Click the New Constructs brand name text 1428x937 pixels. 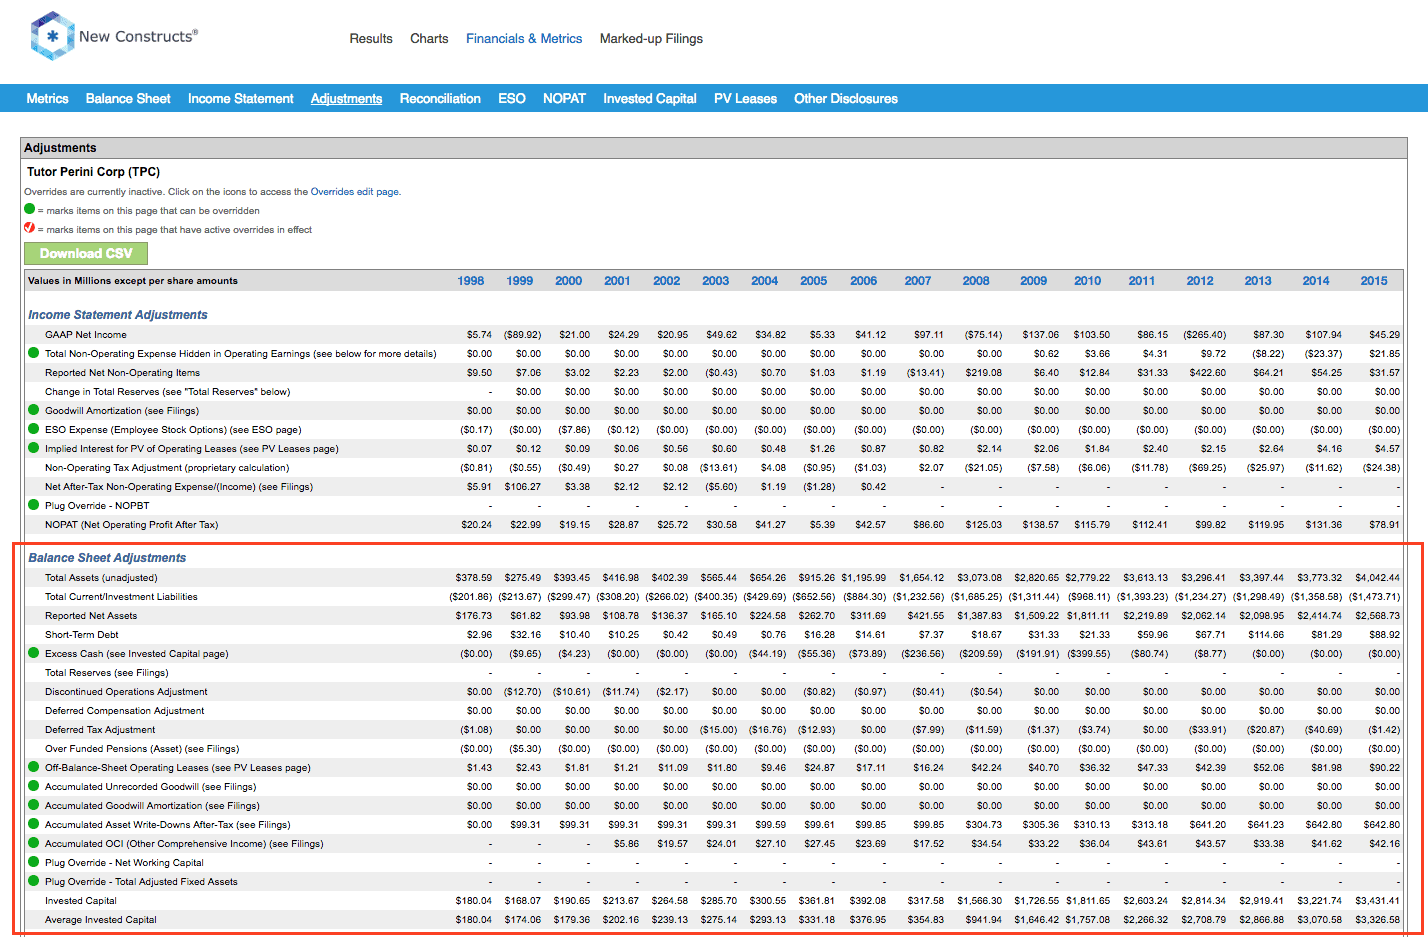click(138, 36)
